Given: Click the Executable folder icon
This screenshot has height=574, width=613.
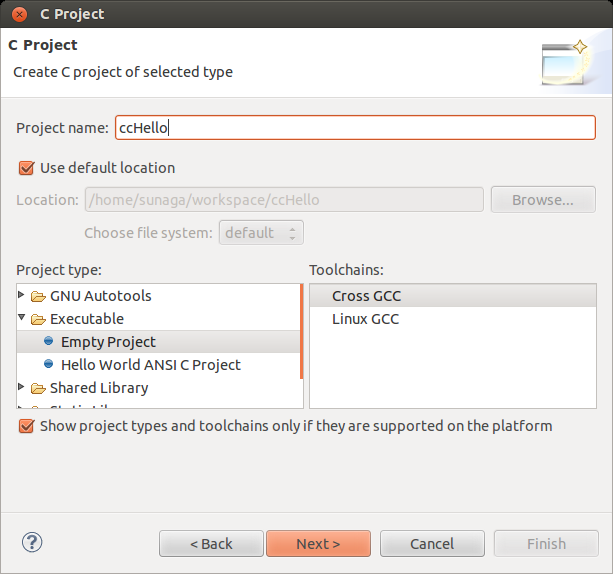Looking at the screenshot, I should (x=38, y=319).
